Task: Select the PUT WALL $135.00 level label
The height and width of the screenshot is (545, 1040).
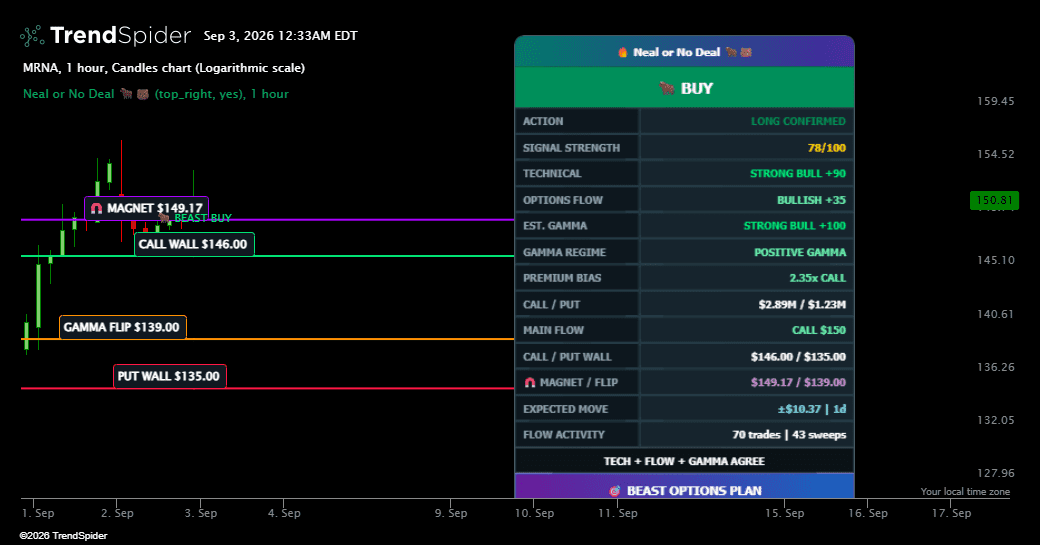Action: tap(170, 377)
